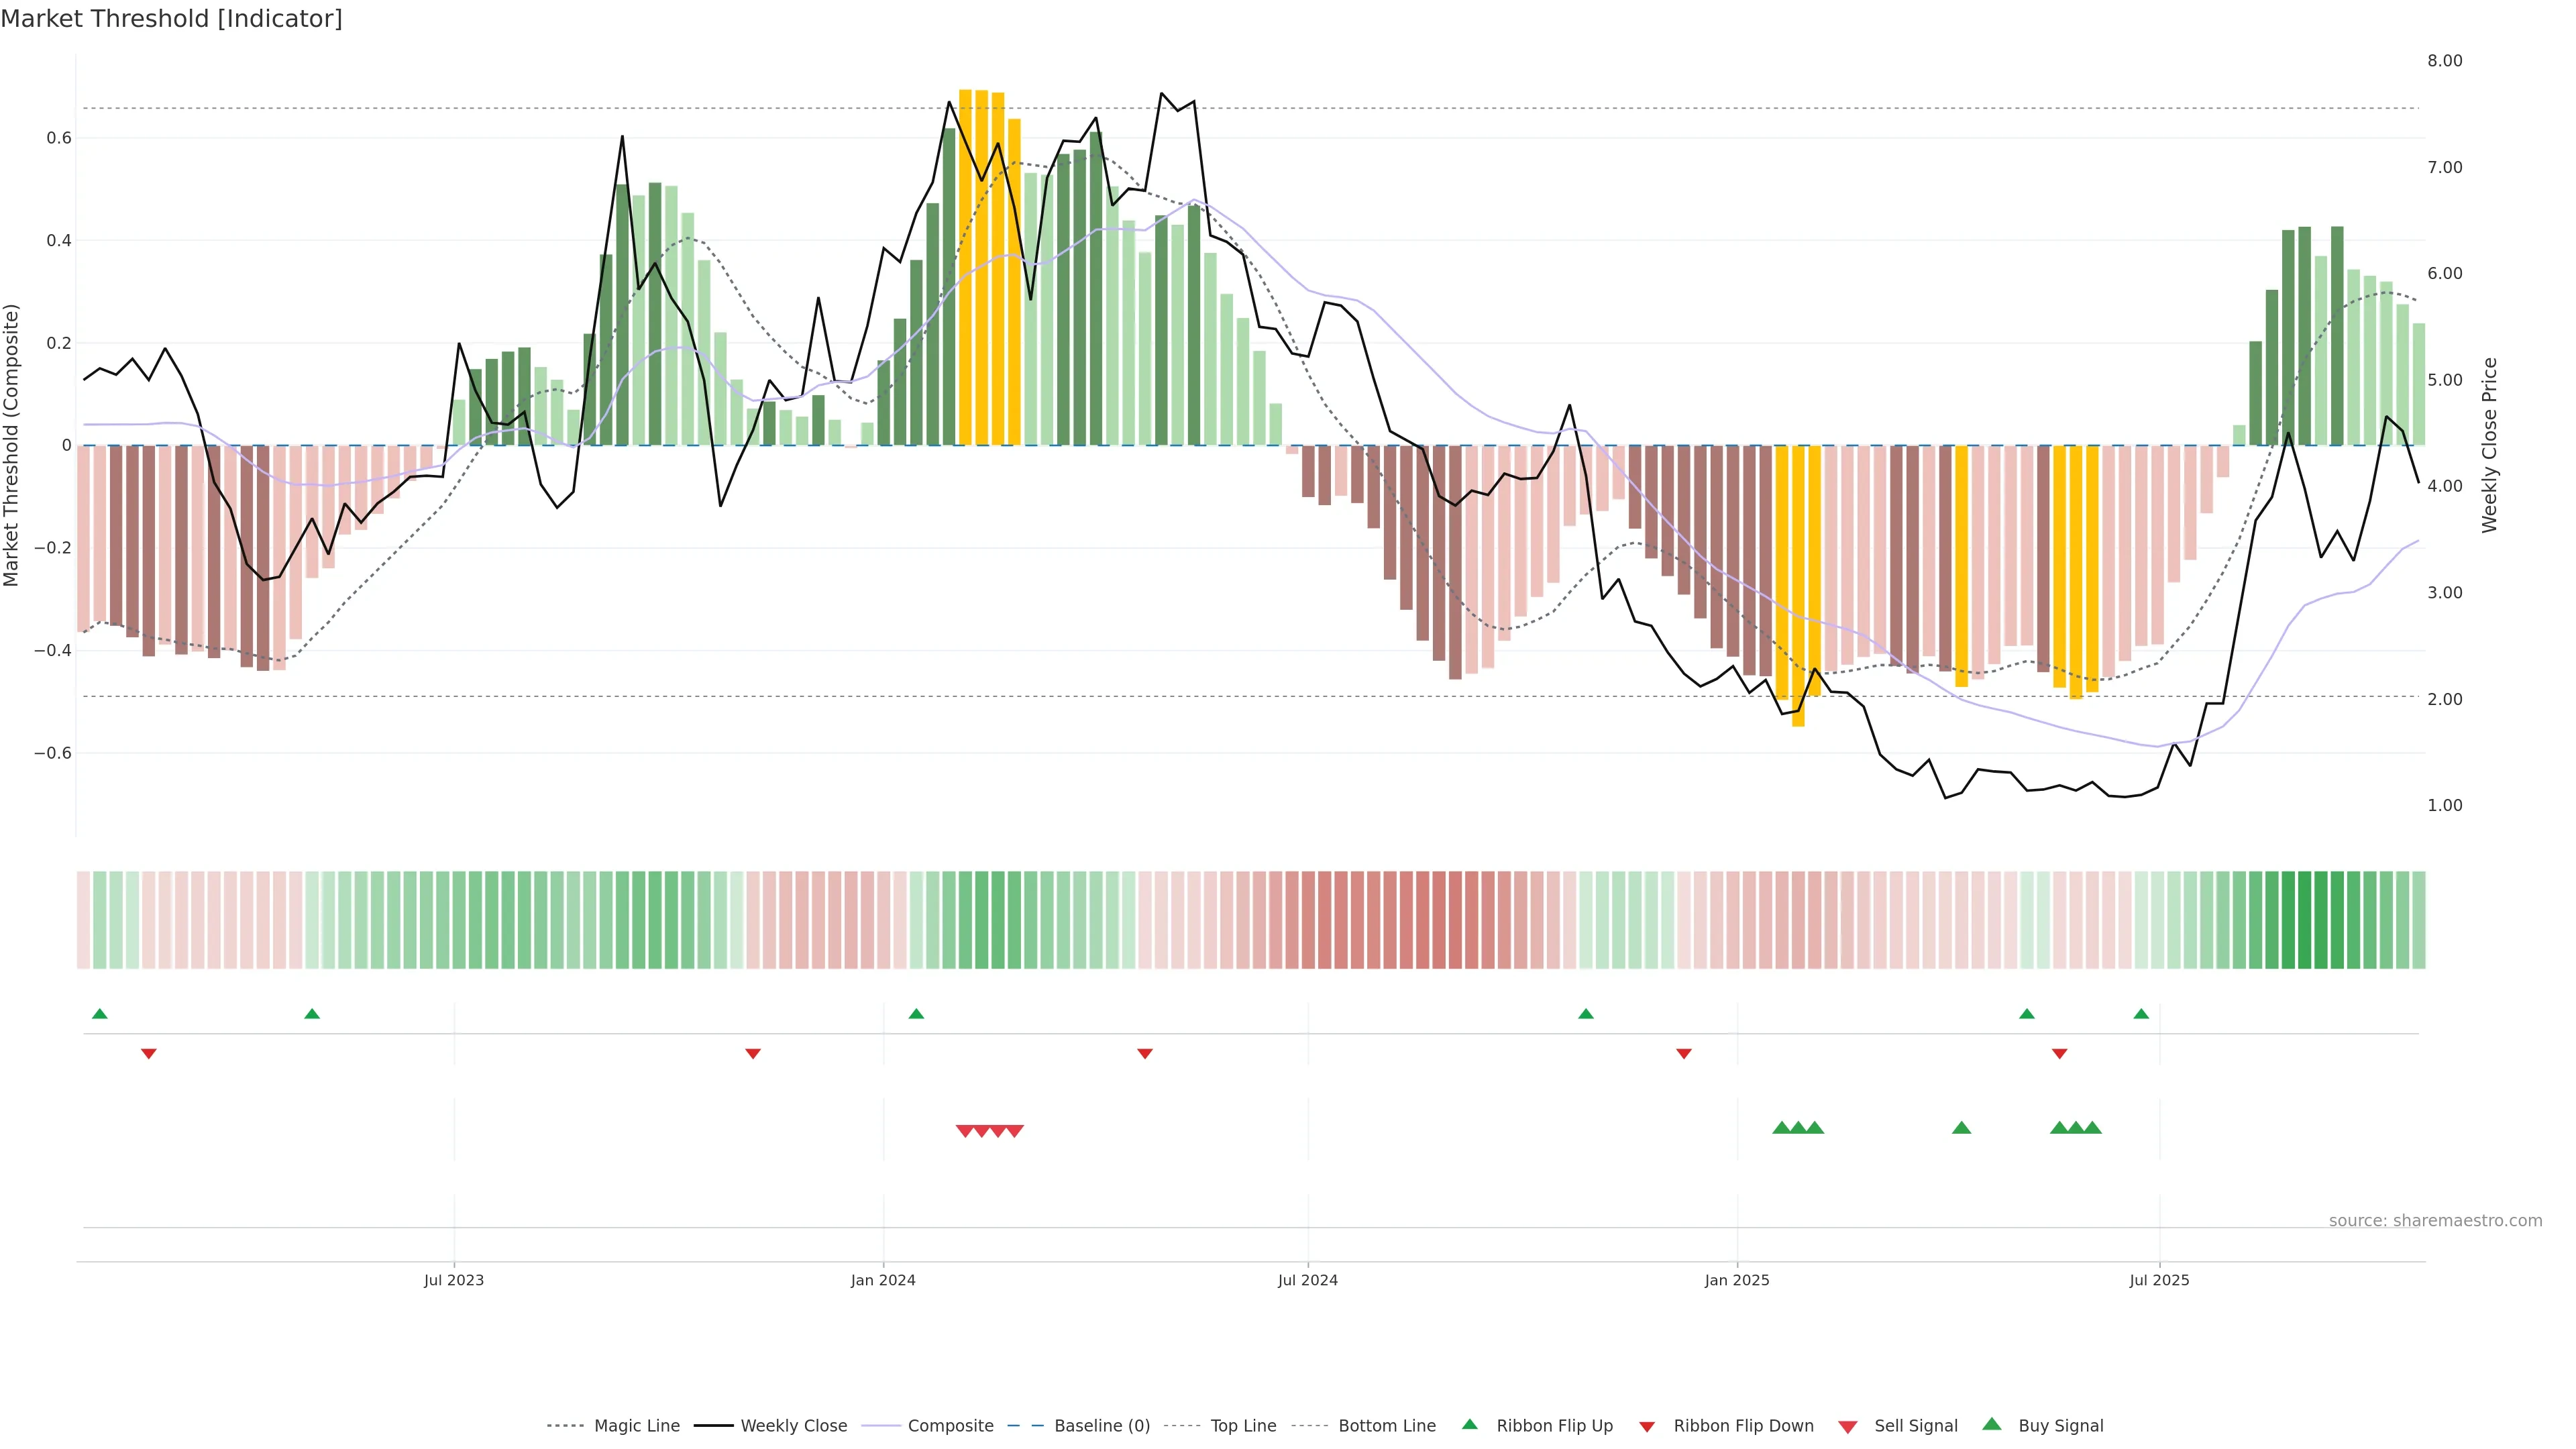Click the green ribbon flip up marker near Jan 2024

coord(916,1014)
